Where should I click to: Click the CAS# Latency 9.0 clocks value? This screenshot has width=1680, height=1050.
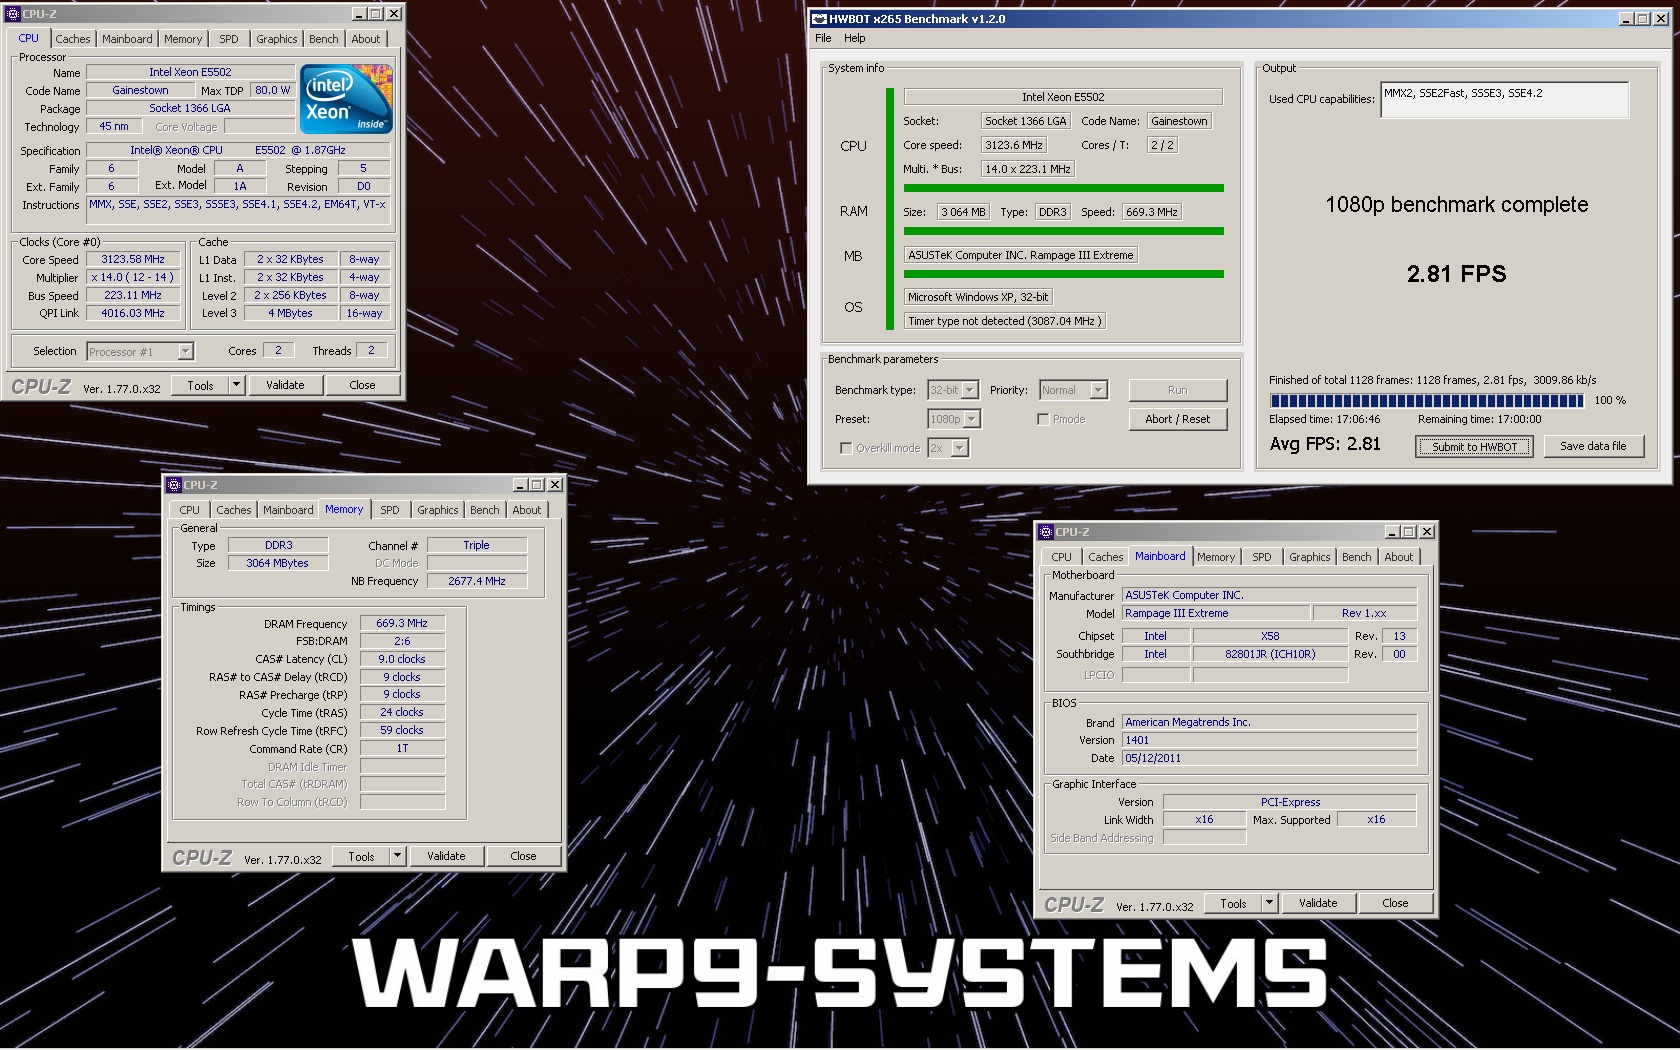coord(402,659)
